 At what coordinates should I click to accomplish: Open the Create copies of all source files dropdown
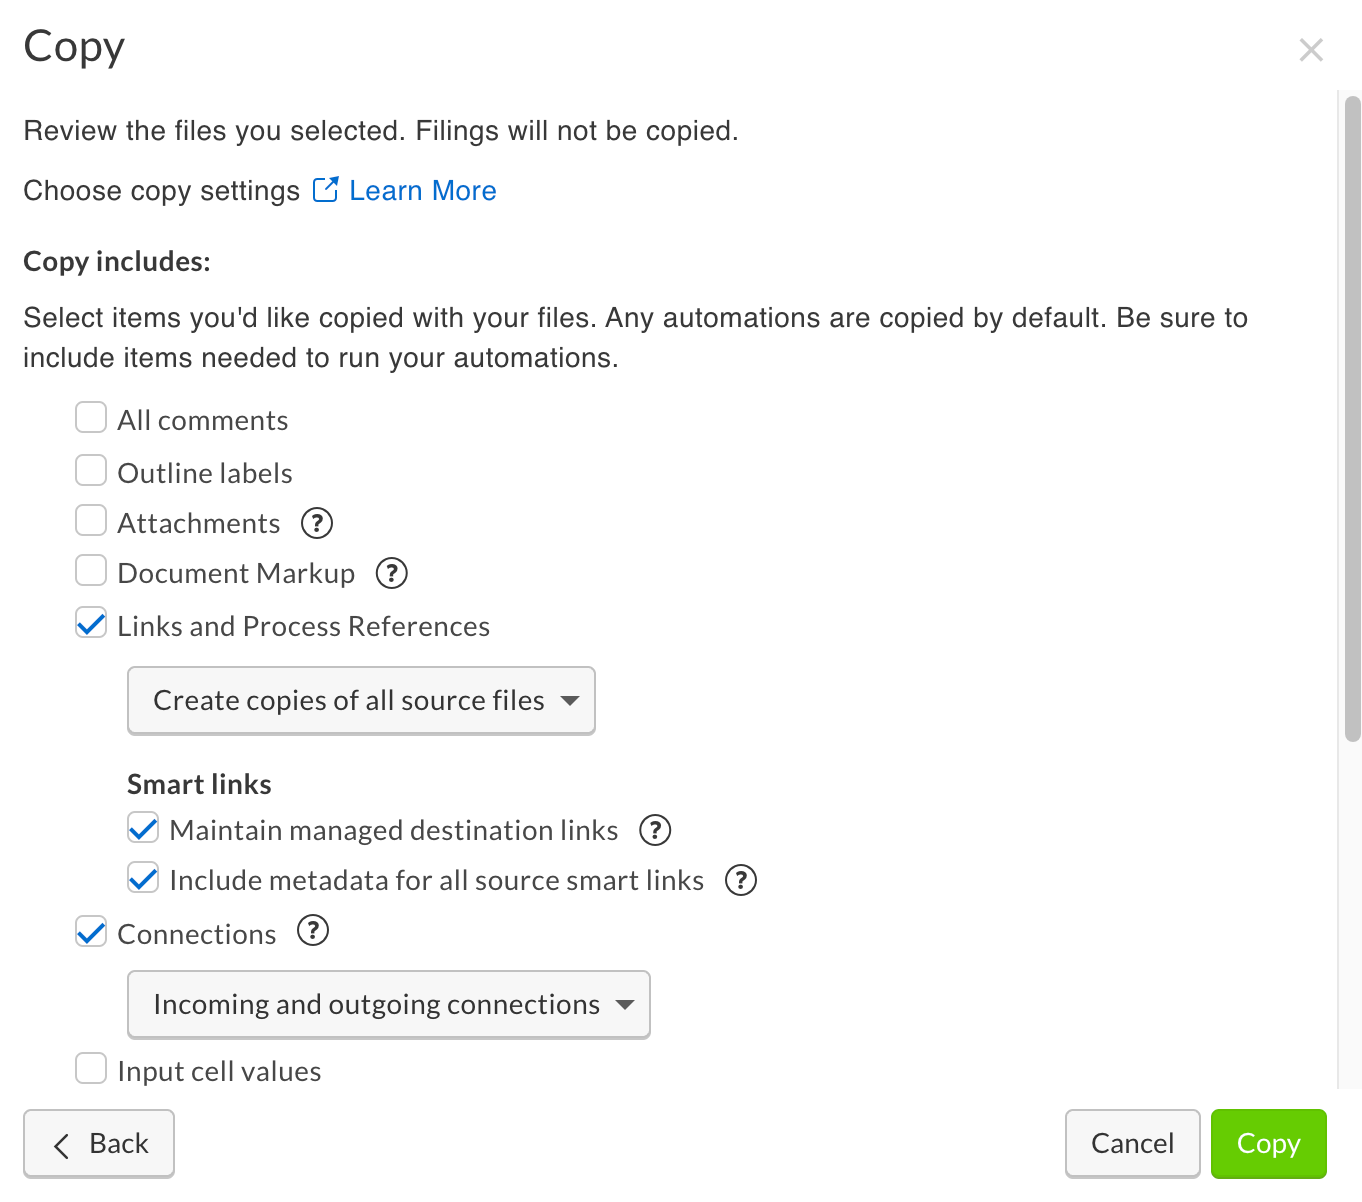click(x=361, y=700)
